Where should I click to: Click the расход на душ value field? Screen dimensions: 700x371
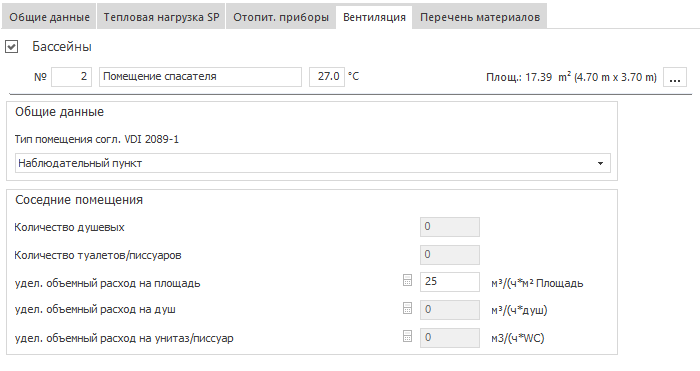450,309
